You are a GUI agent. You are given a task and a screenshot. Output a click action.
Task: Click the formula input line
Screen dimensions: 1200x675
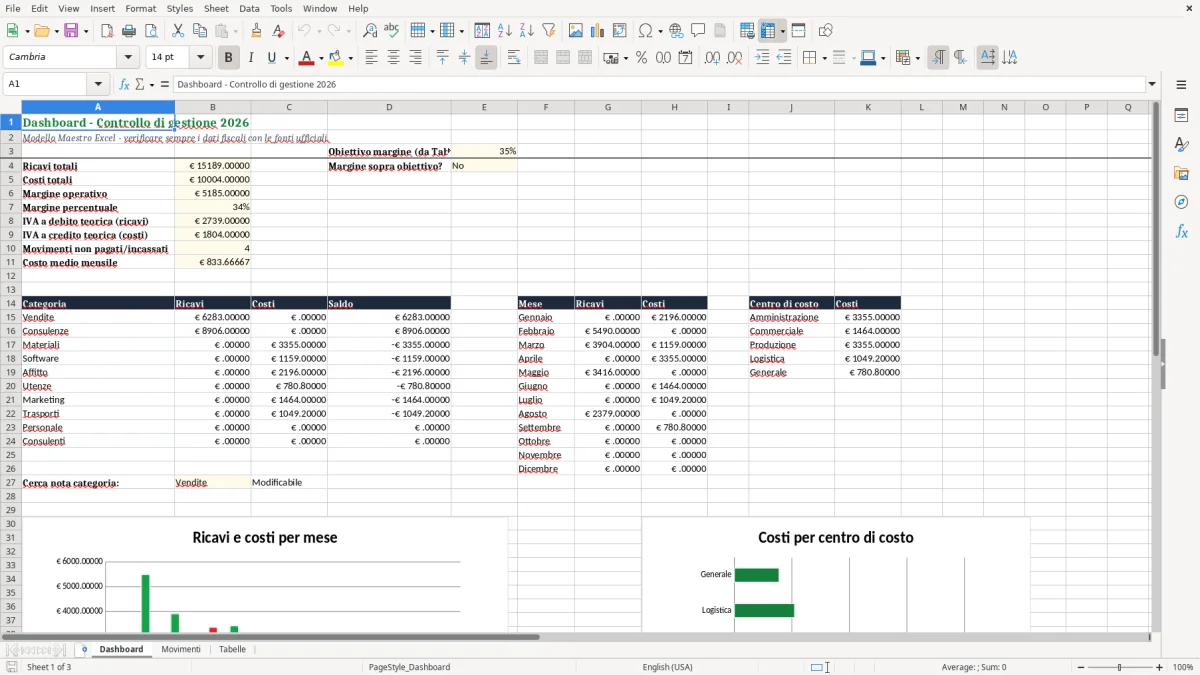point(659,84)
